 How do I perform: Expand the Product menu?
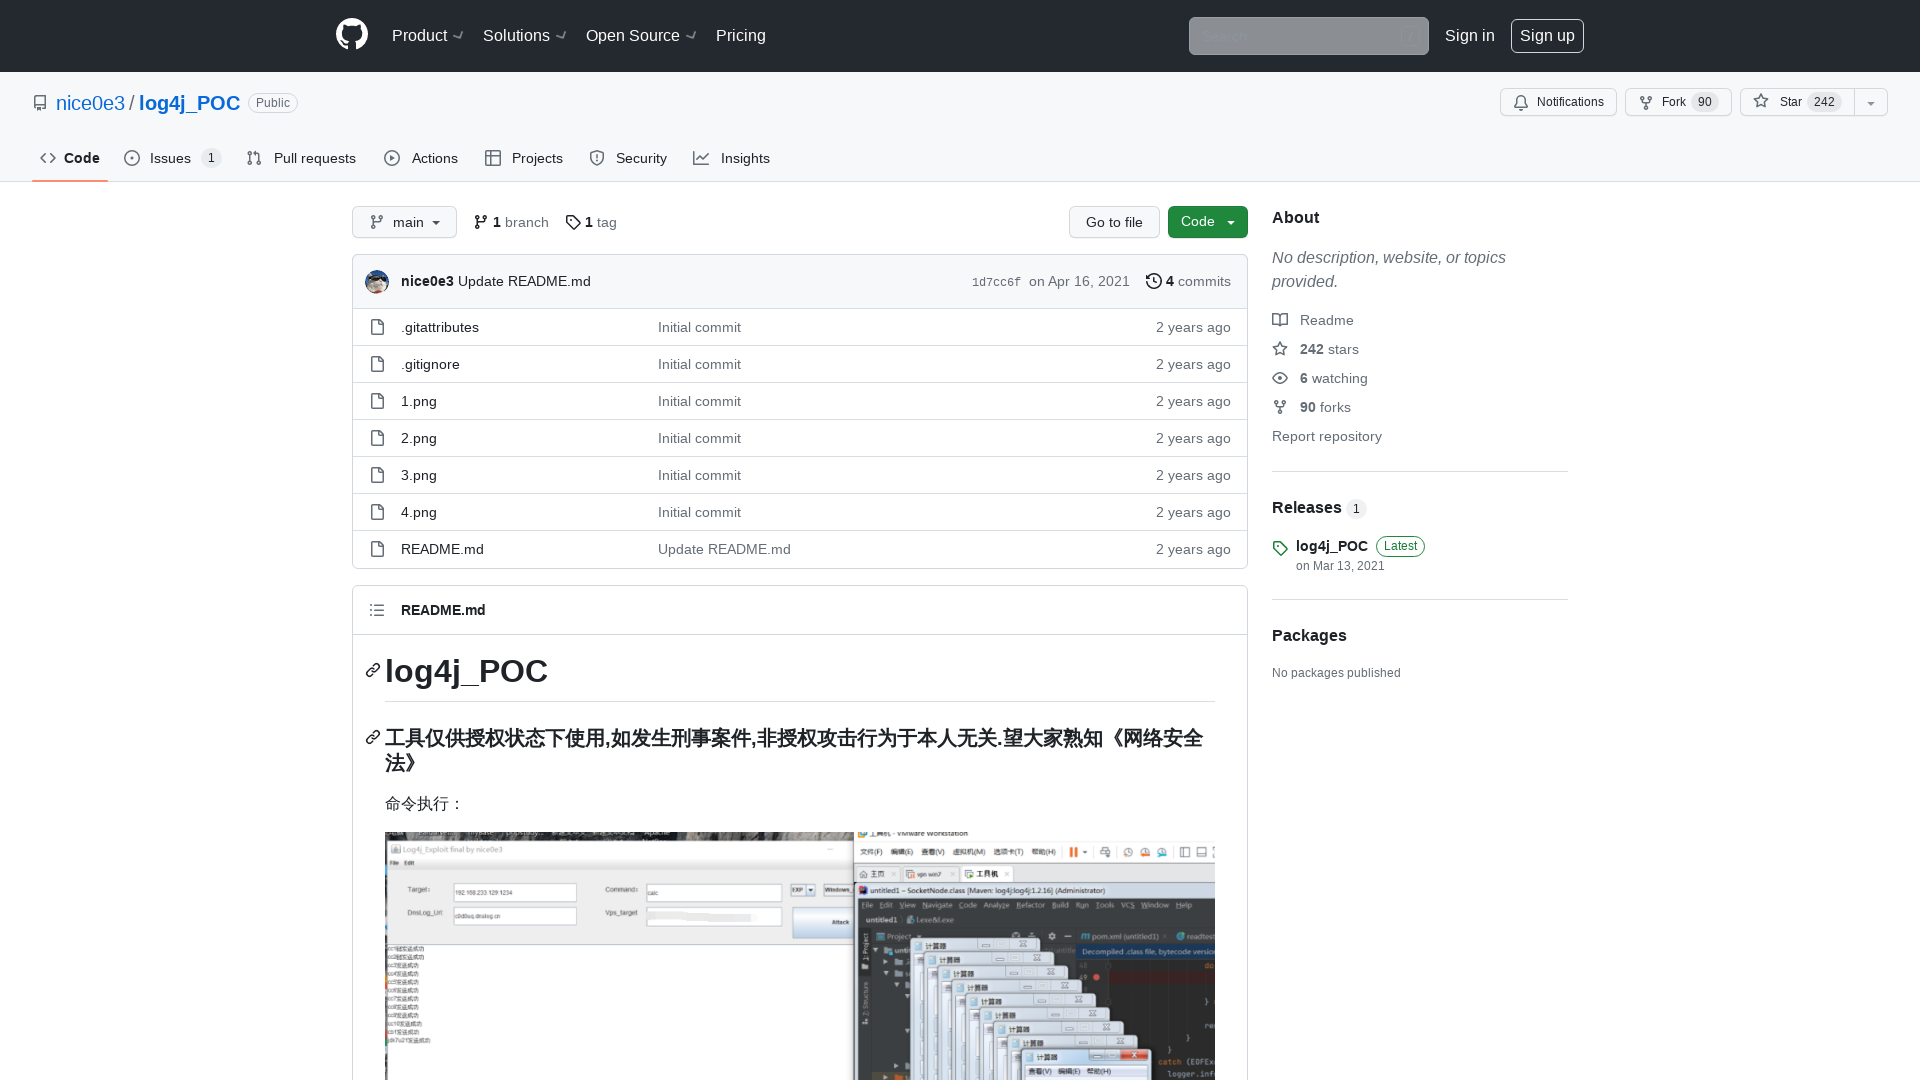pos(428,35)
